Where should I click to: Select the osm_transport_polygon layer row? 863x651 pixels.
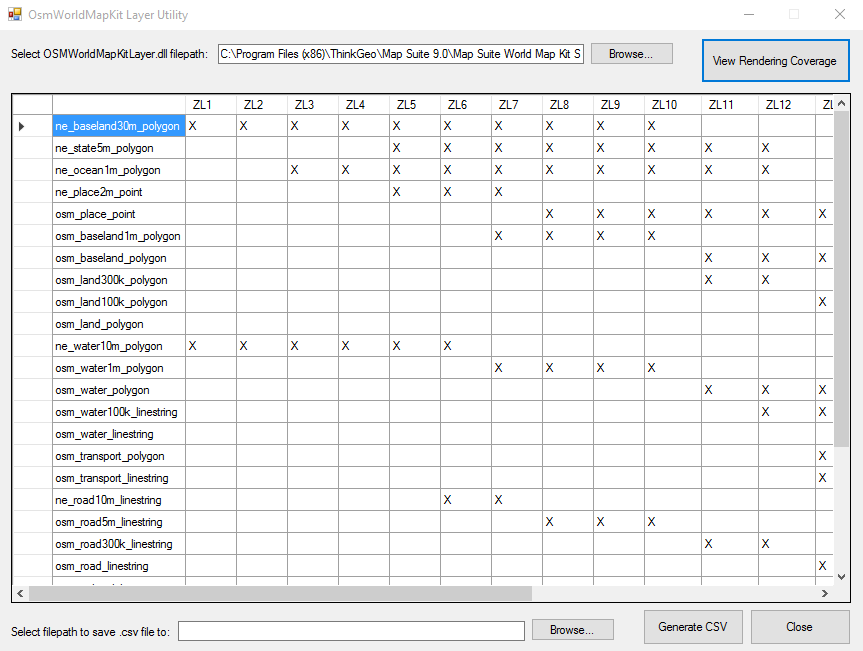[x=117, y=455]
